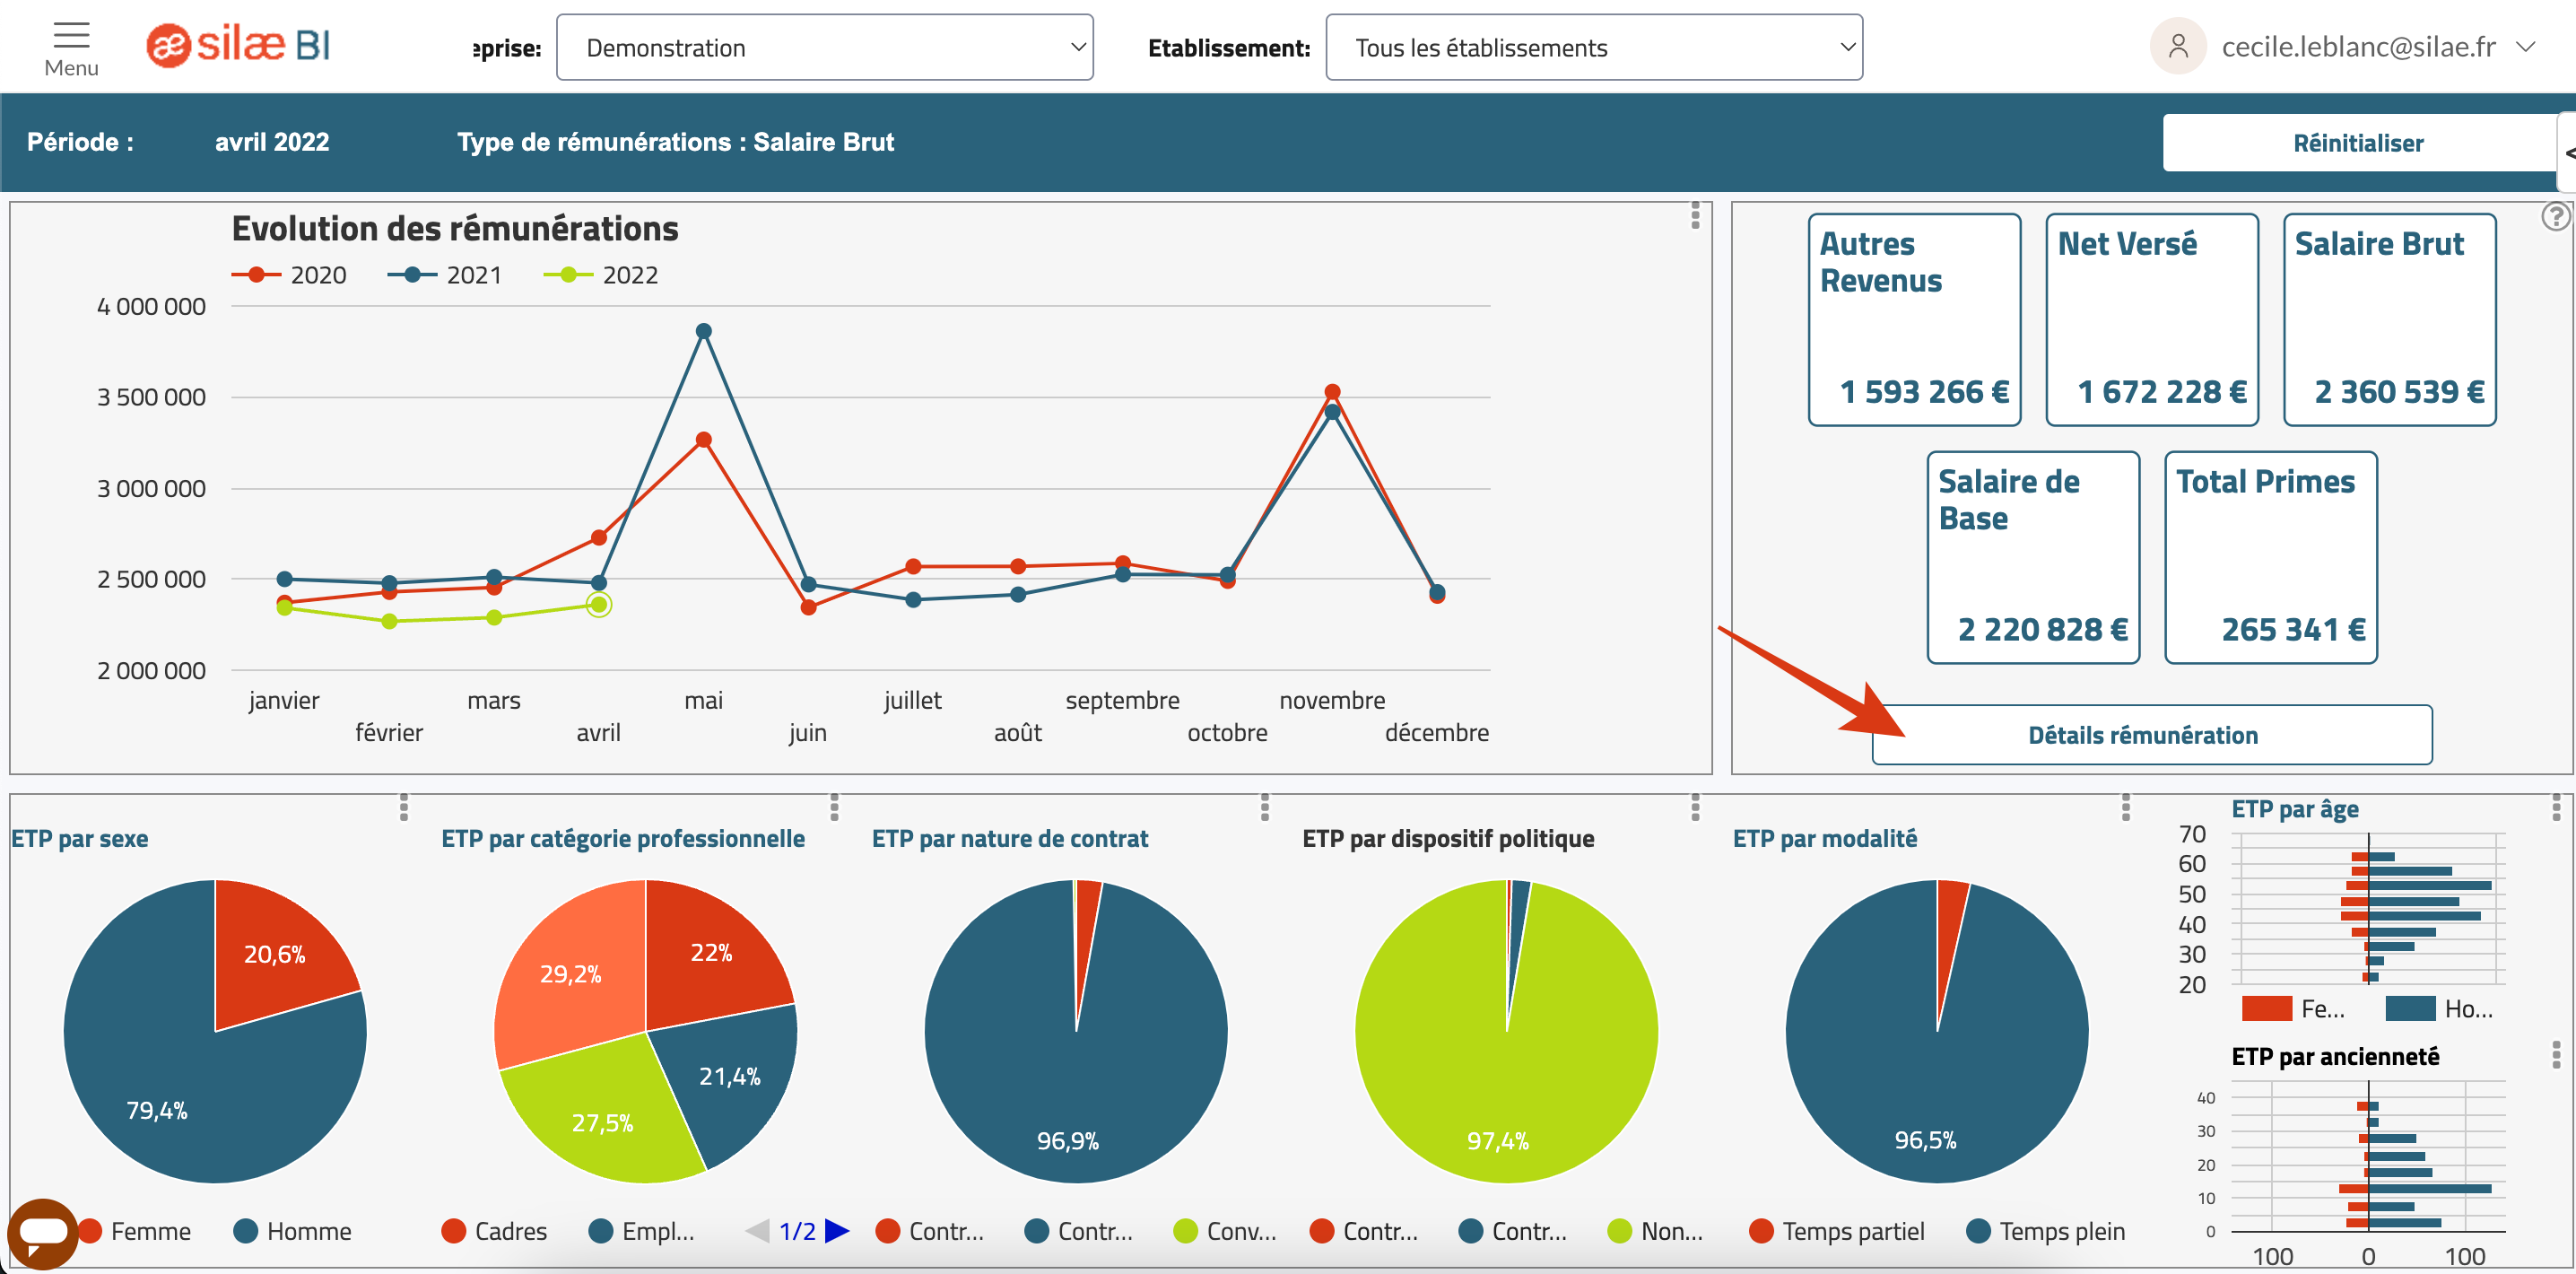
Task: Select the Total Primes card
Action: point(2270,557)
